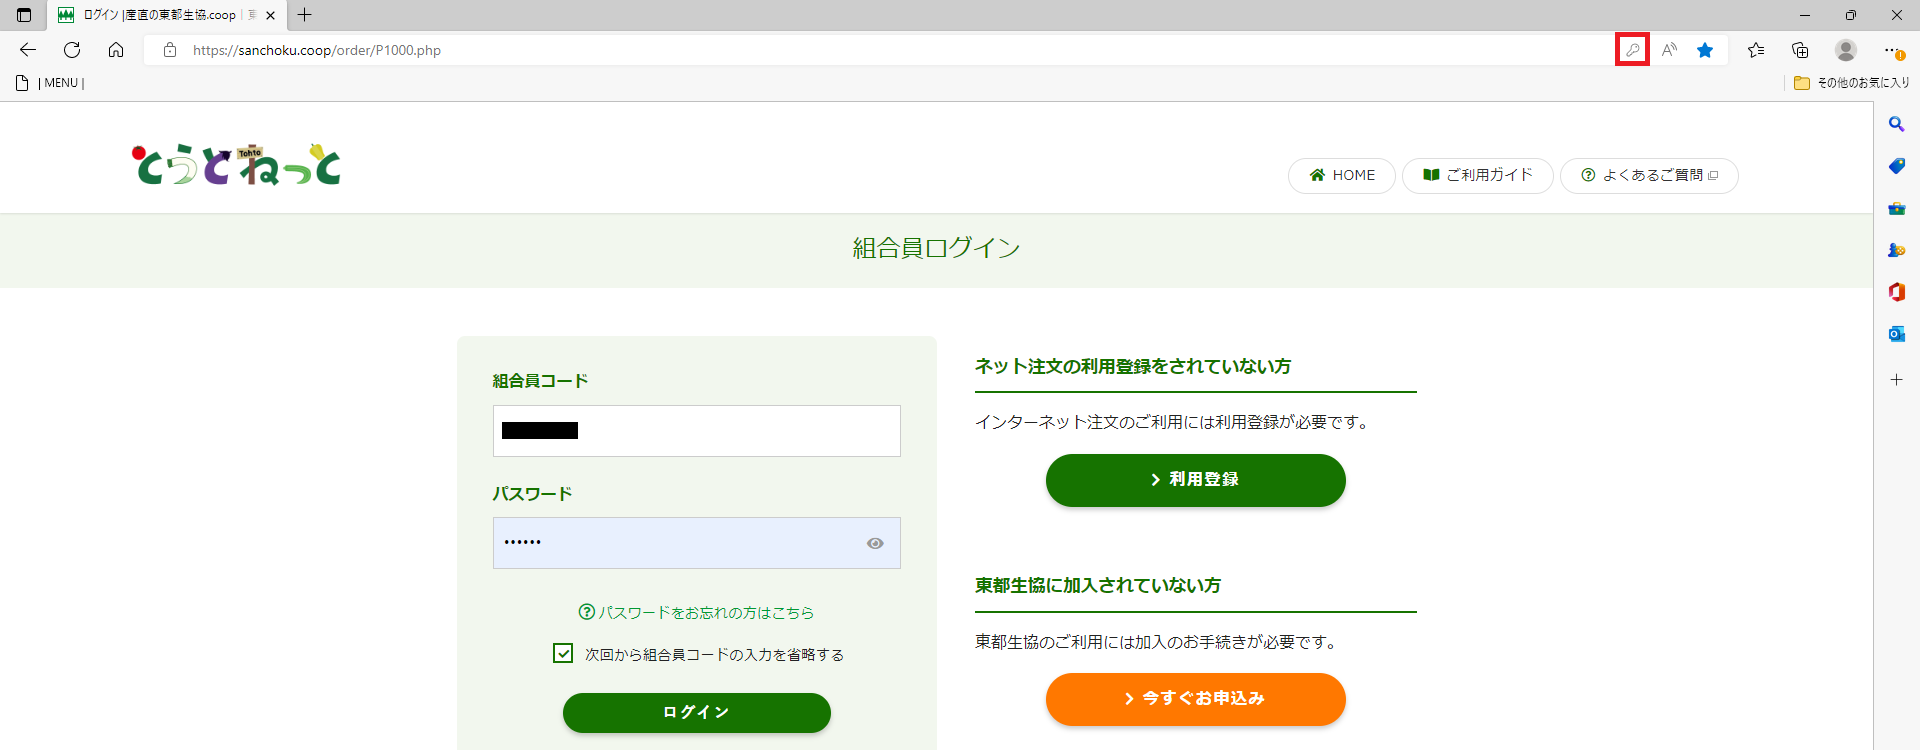Click 東都生協に加入されていない方 heading
Image resolution: width=1922 pixels, height=750 pixels.
click(x=1098, y=585)
